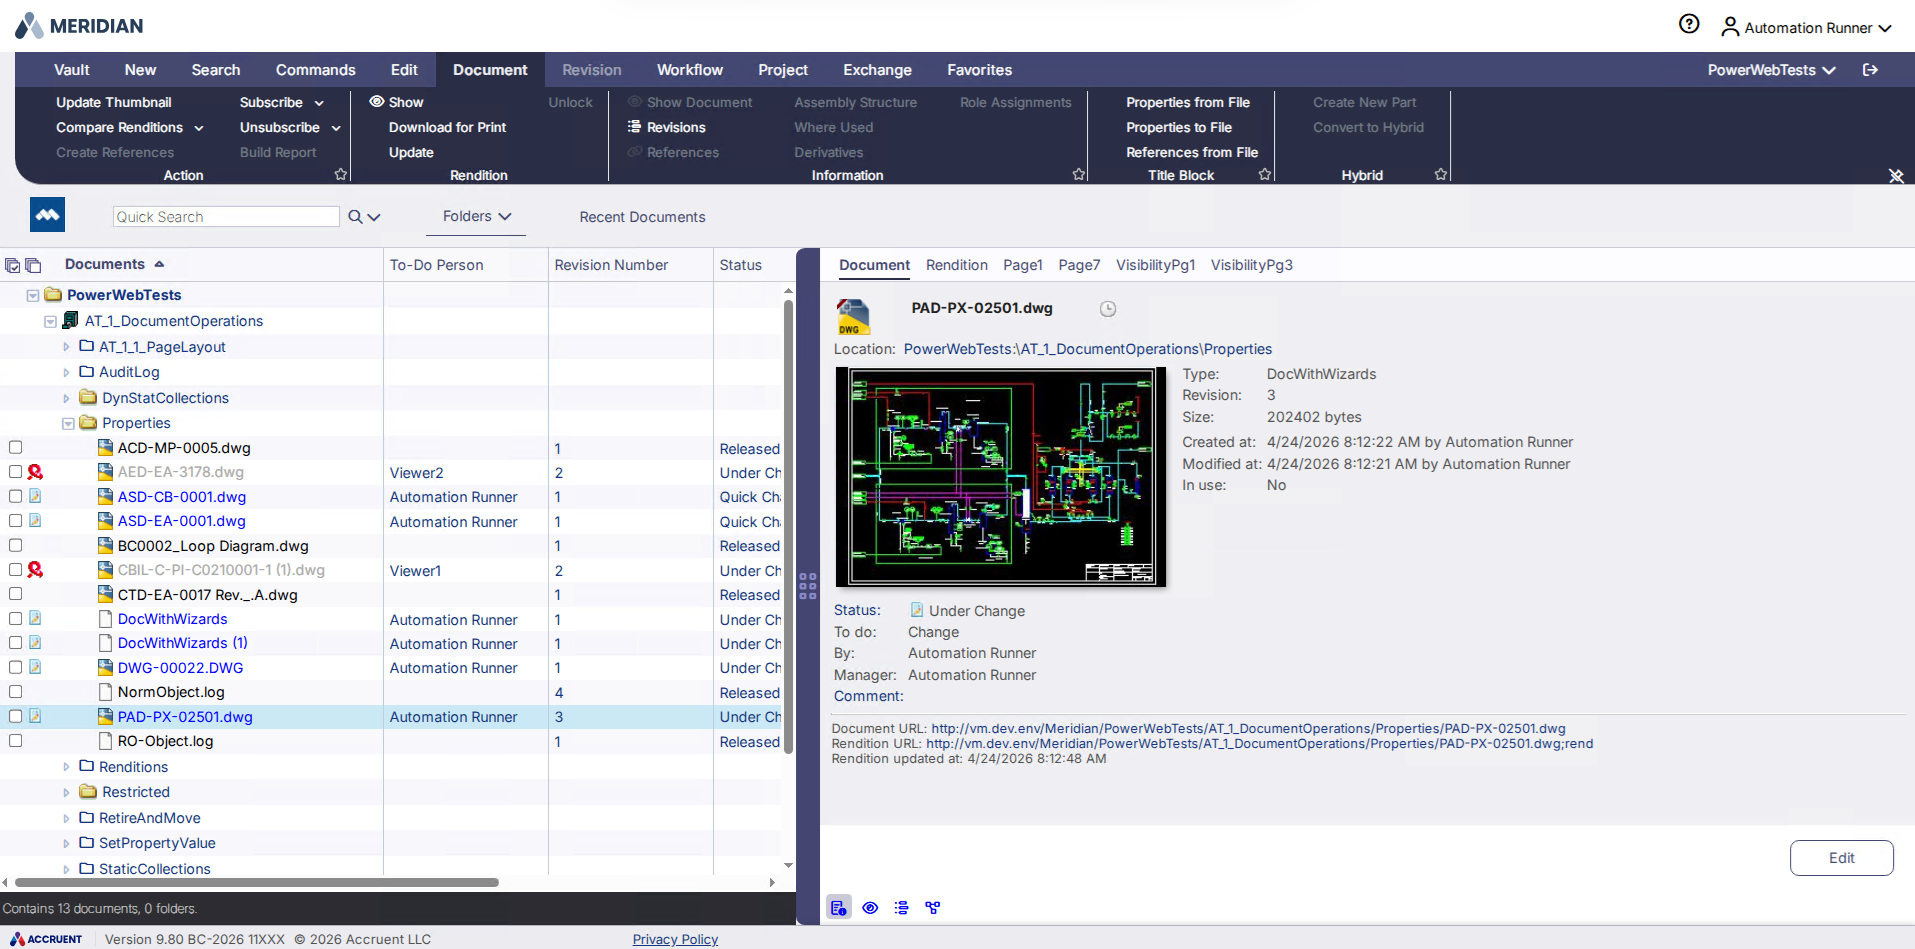Click the horizontal scrollbar of the document list

[x=256, y=882]
